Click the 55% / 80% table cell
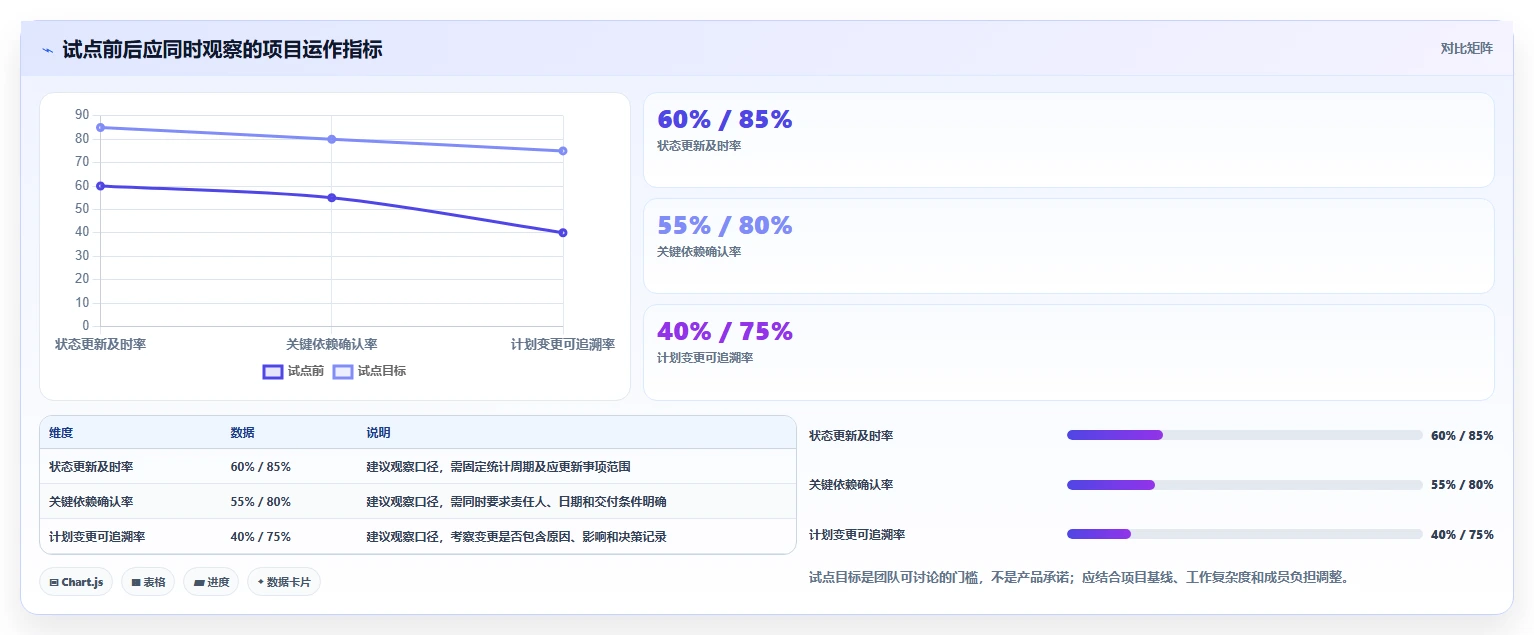The width and height of the screenshot is (1534, 635). click(260, 502)
